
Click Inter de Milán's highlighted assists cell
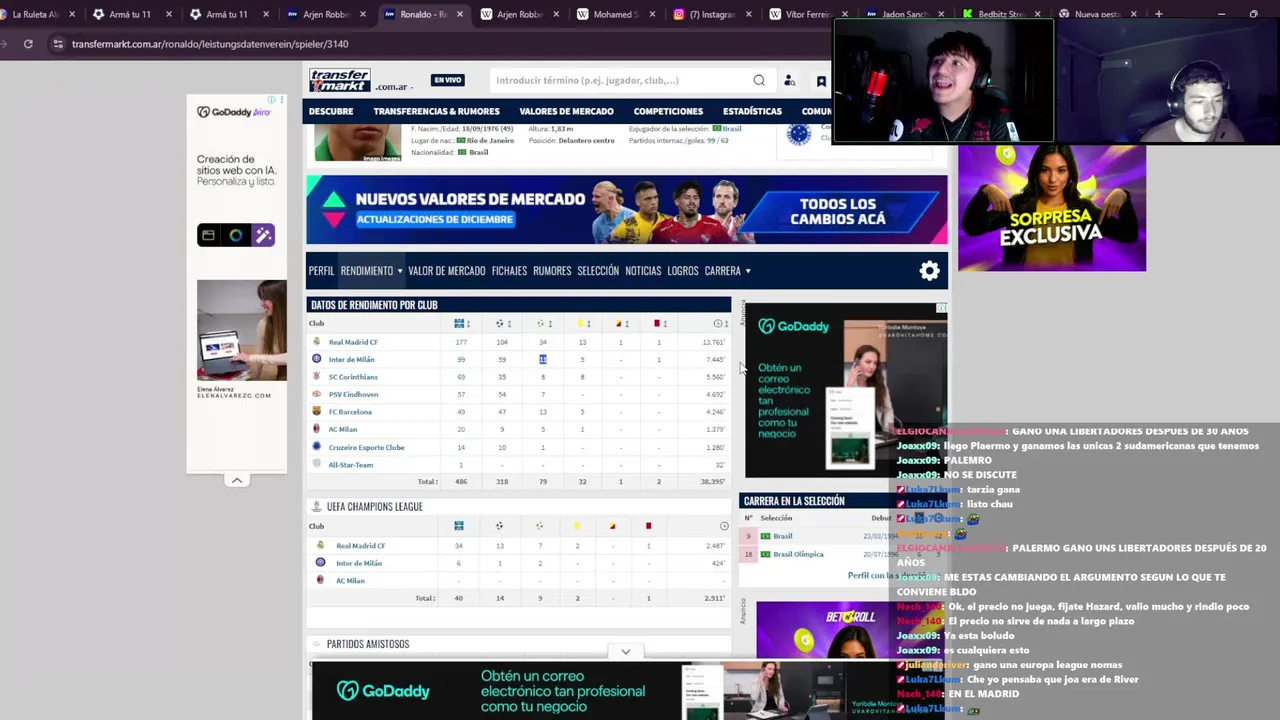pos(543,359)
